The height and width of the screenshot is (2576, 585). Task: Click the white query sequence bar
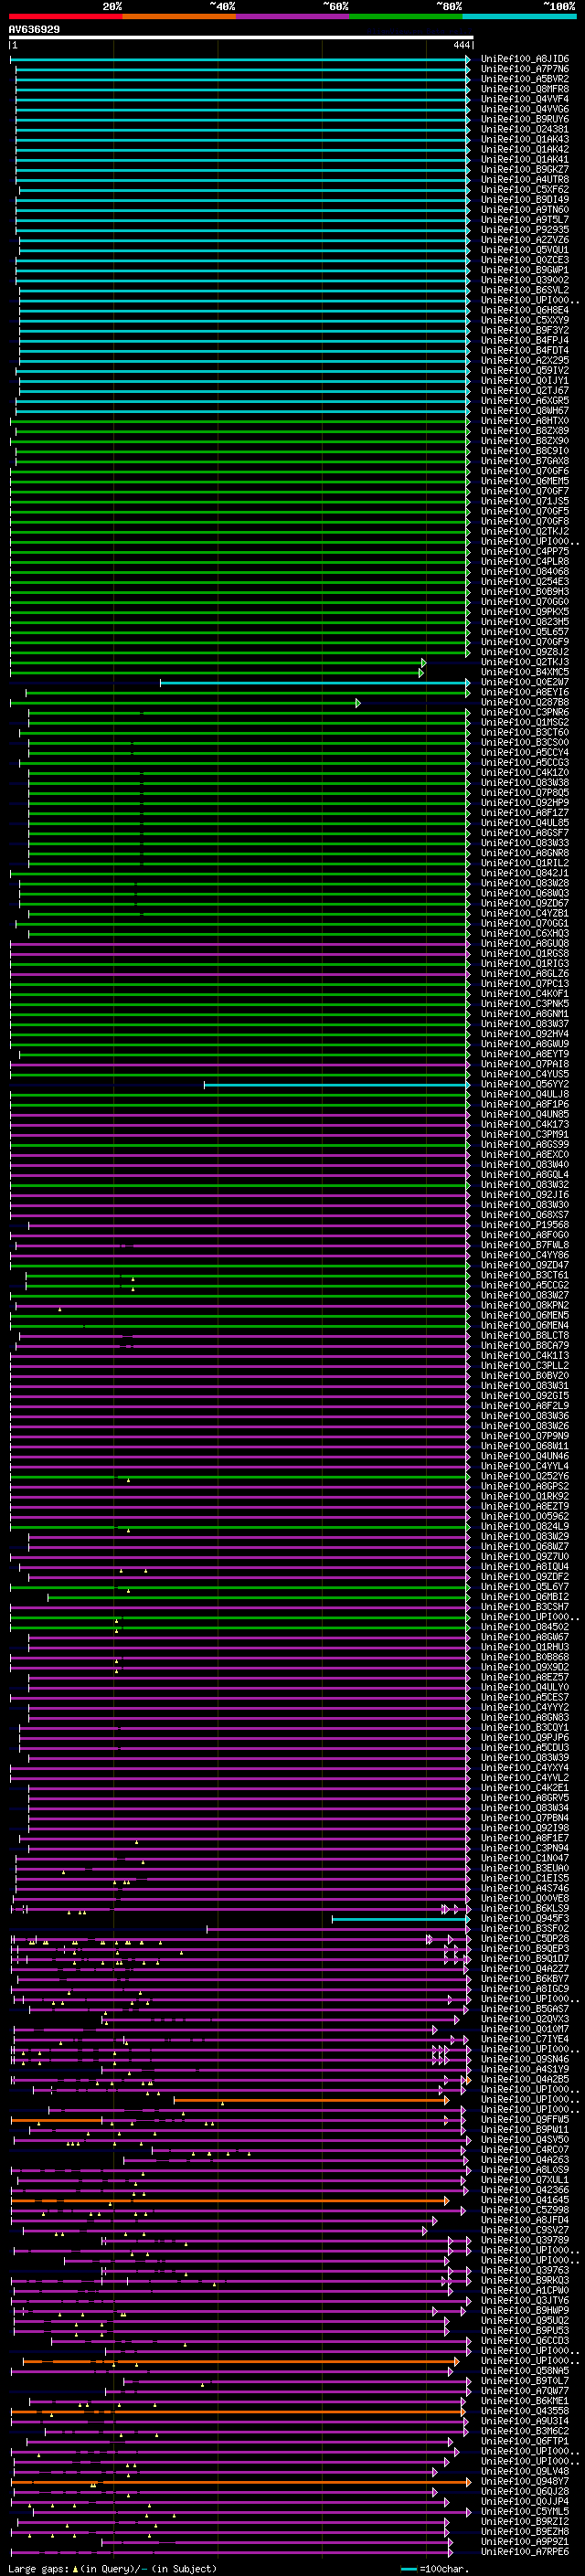(241, 38)
